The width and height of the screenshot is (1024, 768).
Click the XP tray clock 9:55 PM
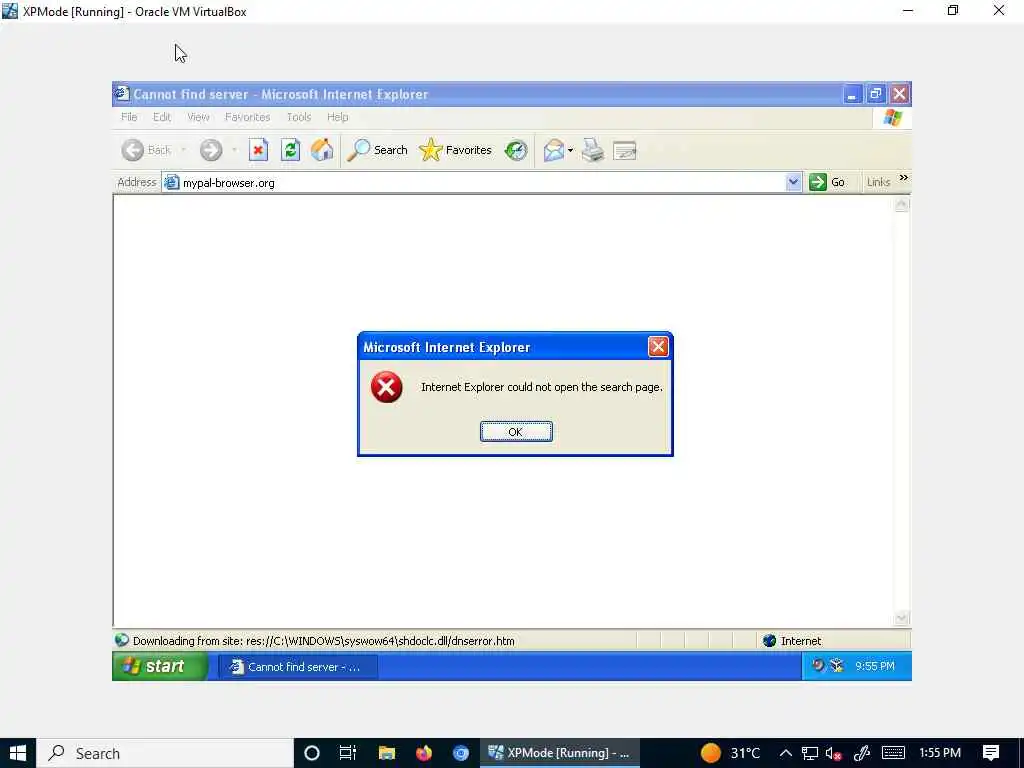[874, 666]
